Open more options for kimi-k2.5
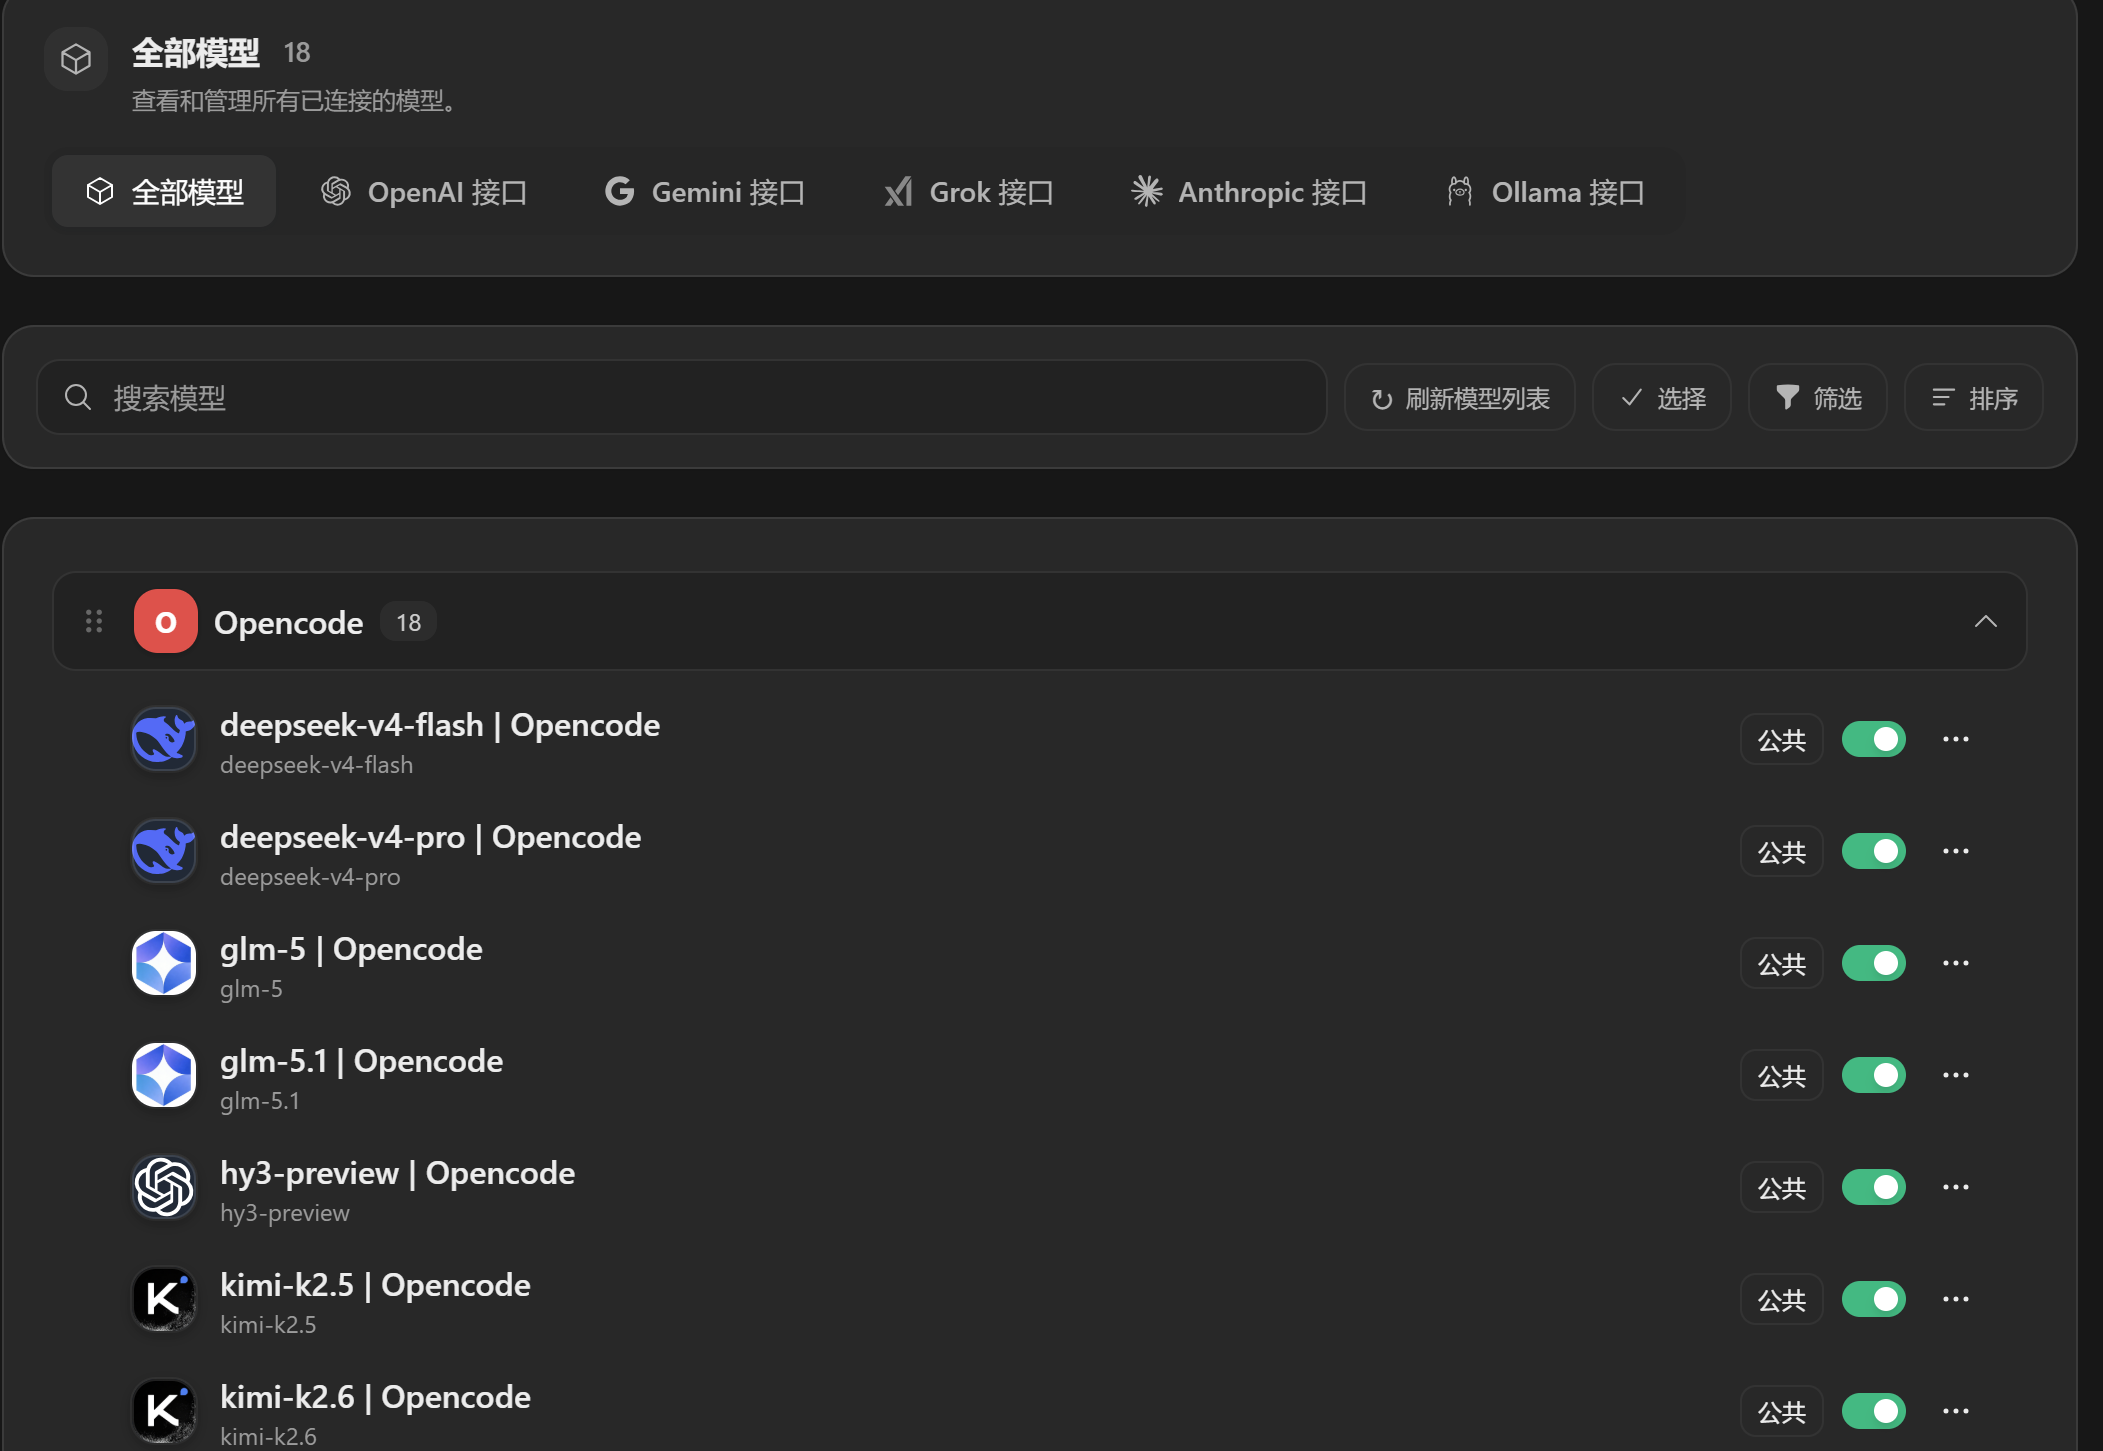The width and height of the screenshot is (2103, 1451). [x=1956, y=1299]
